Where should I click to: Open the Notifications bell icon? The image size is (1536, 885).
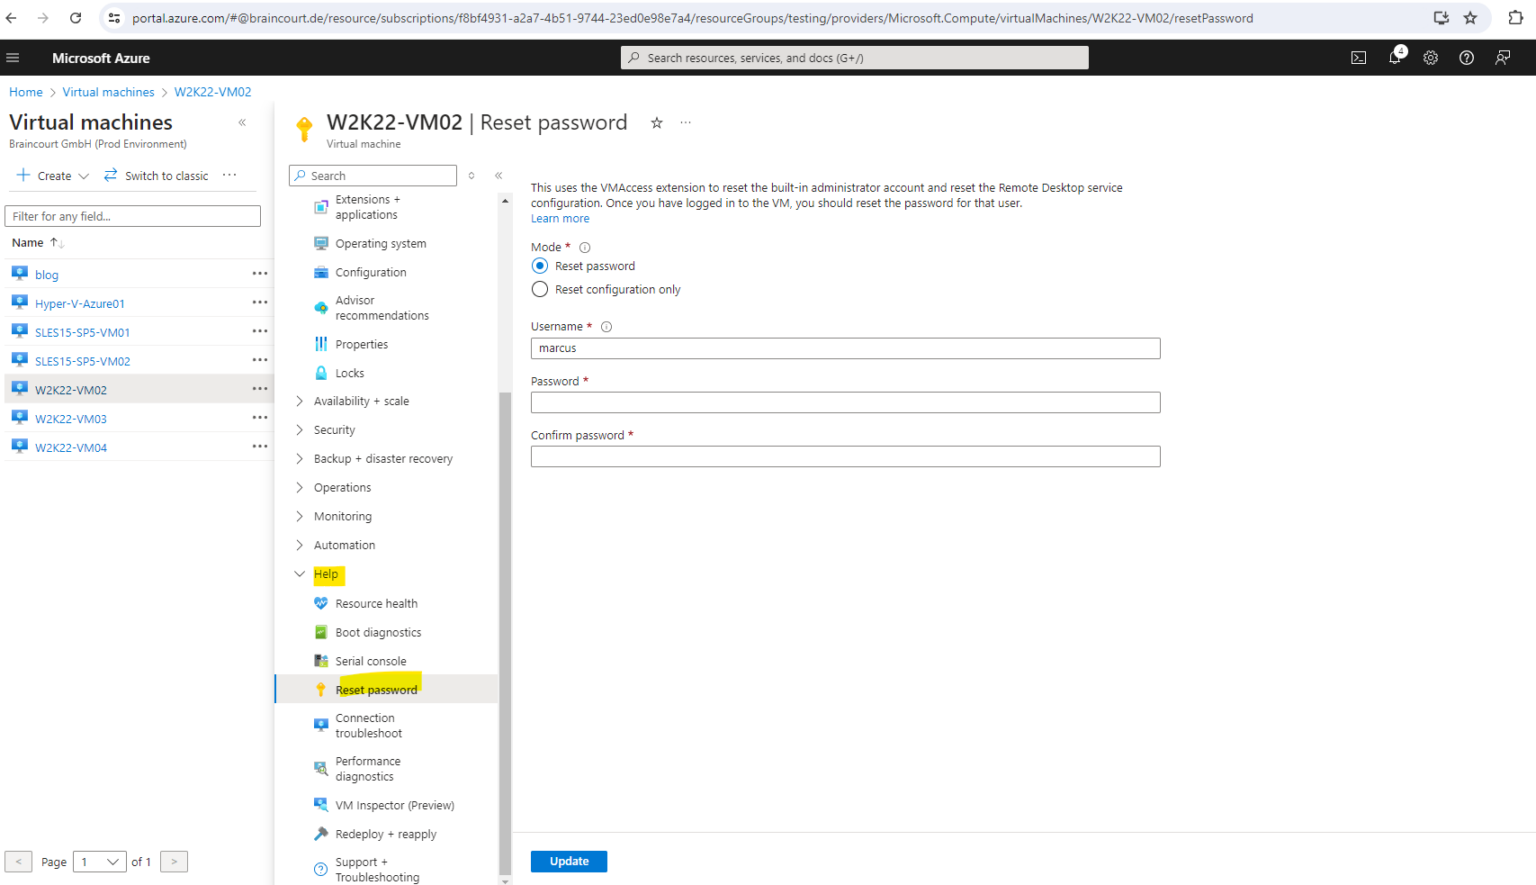coord(1394,57)
